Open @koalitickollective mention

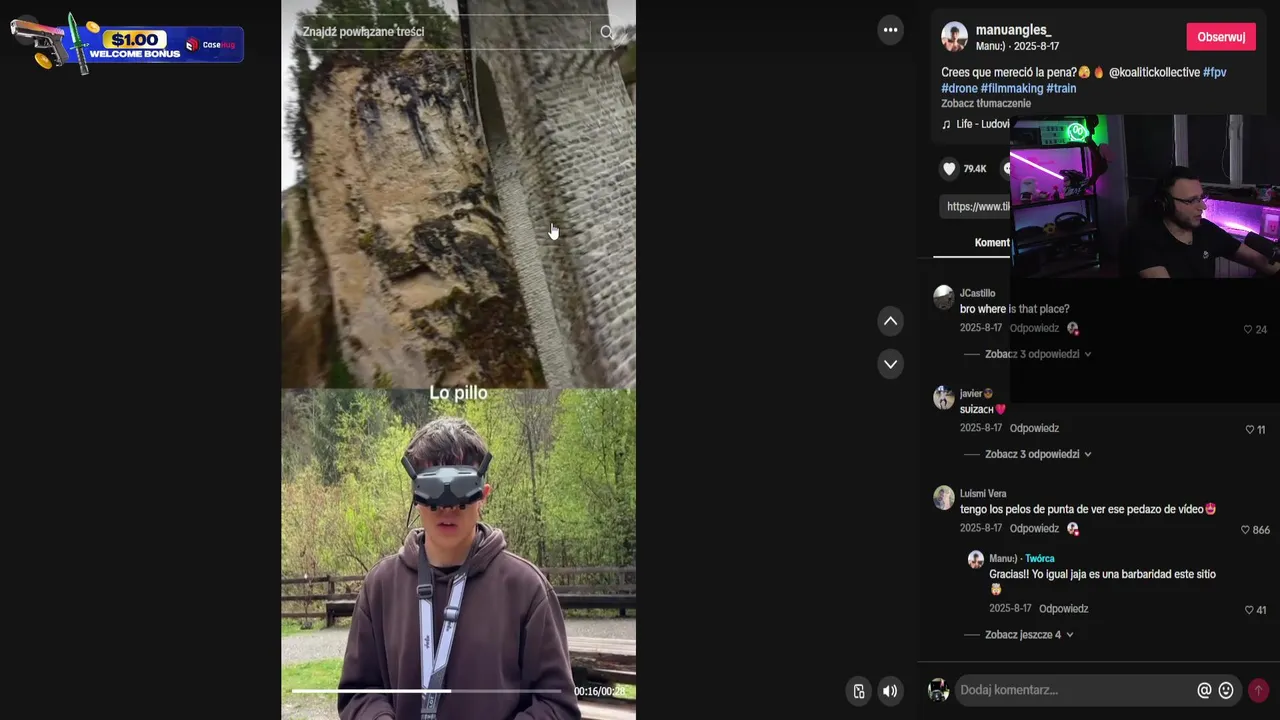[x=1154, y=72]
